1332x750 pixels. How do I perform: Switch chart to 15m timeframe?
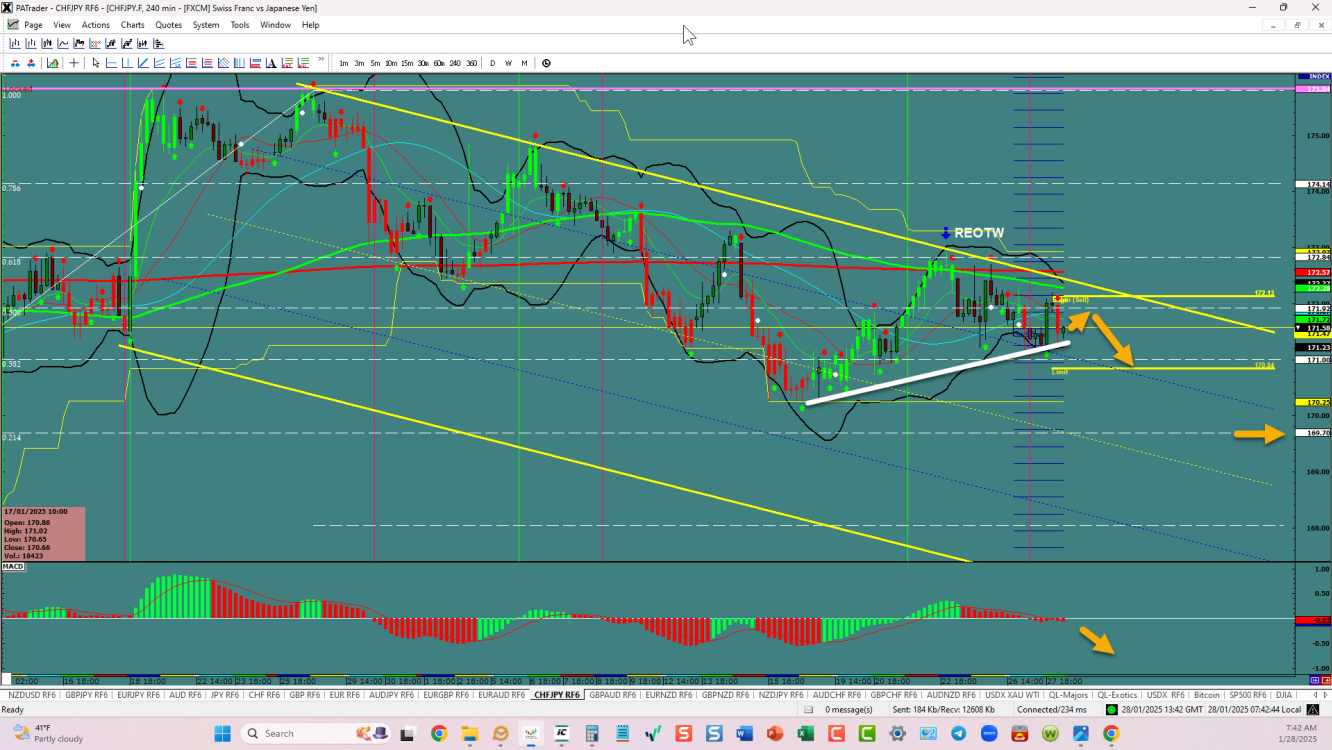407,63
